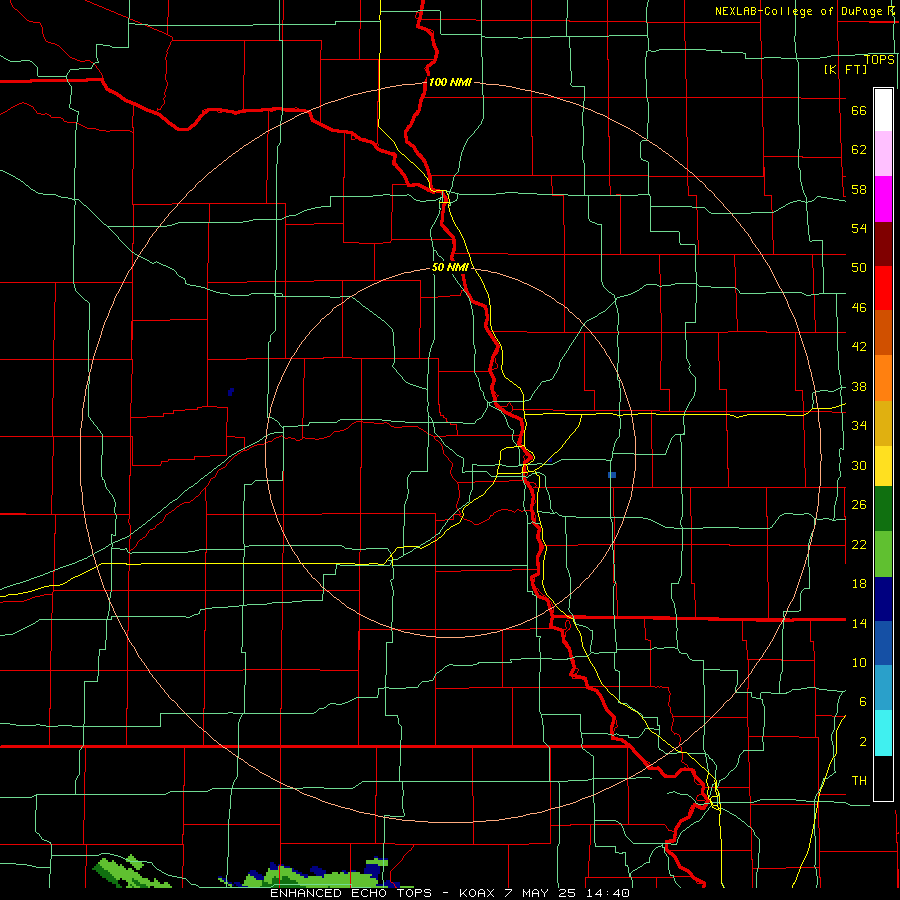
Task: Click the "26" legend value
Action: point(859,505)
